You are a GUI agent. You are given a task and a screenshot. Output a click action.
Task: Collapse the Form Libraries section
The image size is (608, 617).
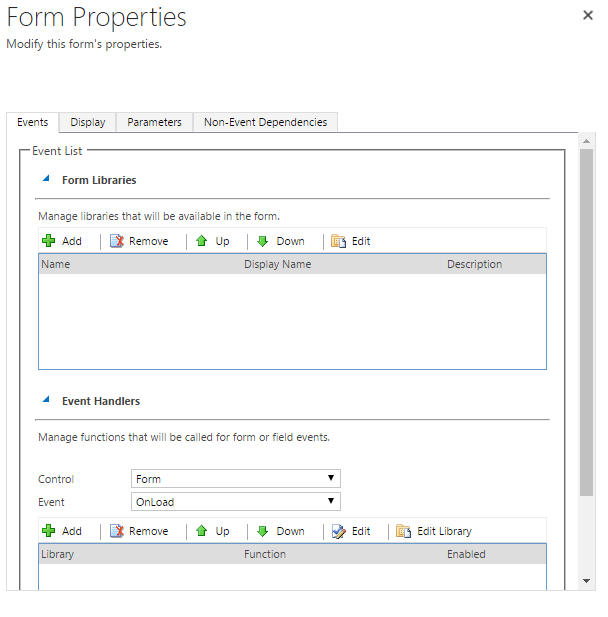pyautogui.click(x=45, y=180)
